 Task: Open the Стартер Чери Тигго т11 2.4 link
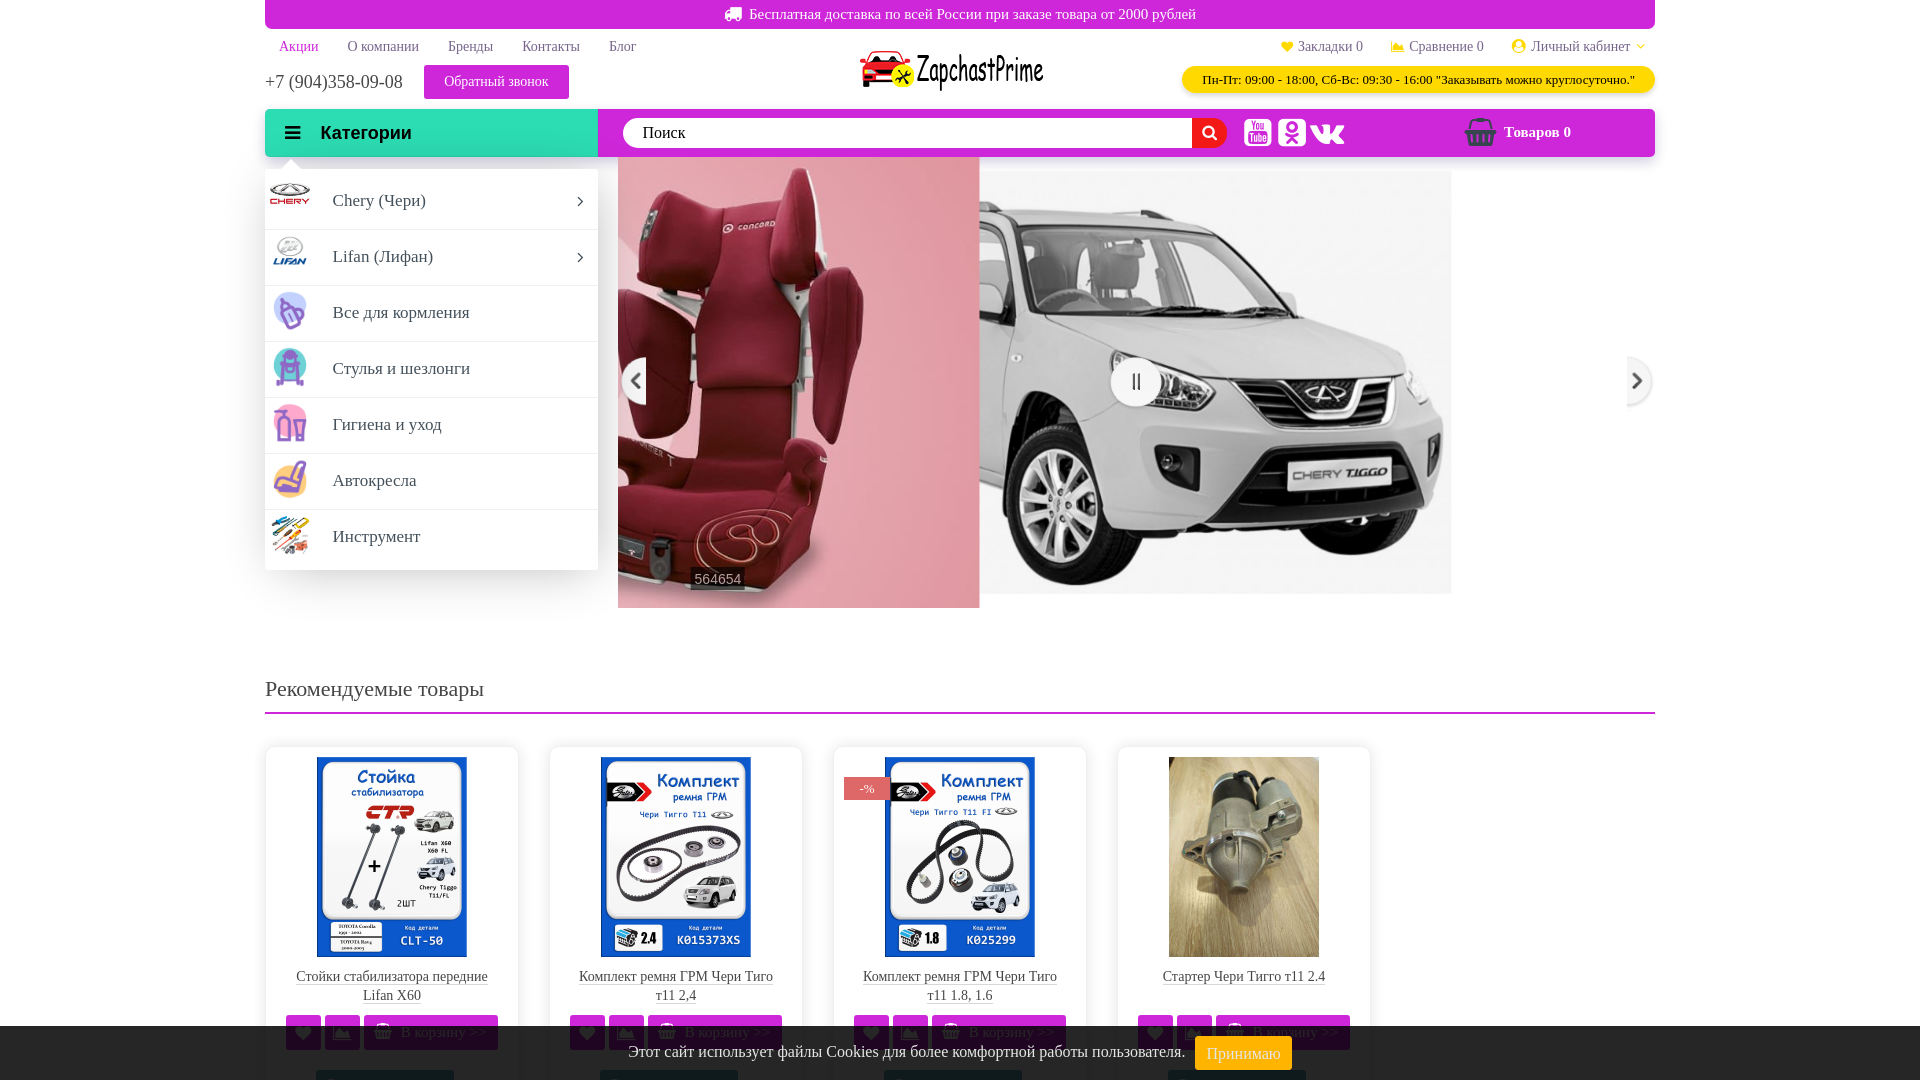click(1244, 977)
